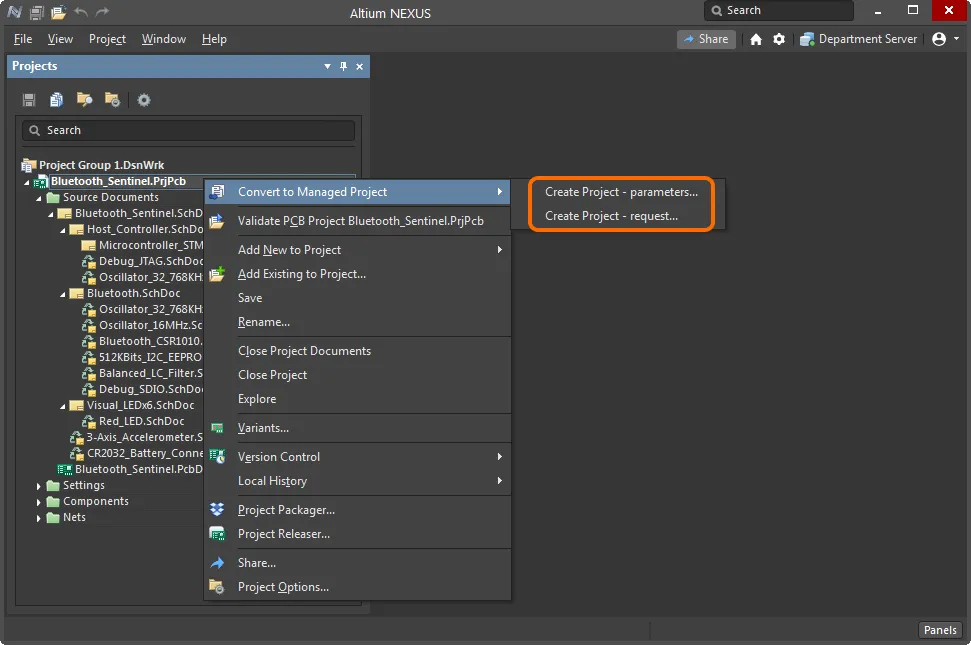Viewport: 971px width, 645px height.
Task: Click the Altium NEXUS logo icon
Action: [x=14, y=12]
